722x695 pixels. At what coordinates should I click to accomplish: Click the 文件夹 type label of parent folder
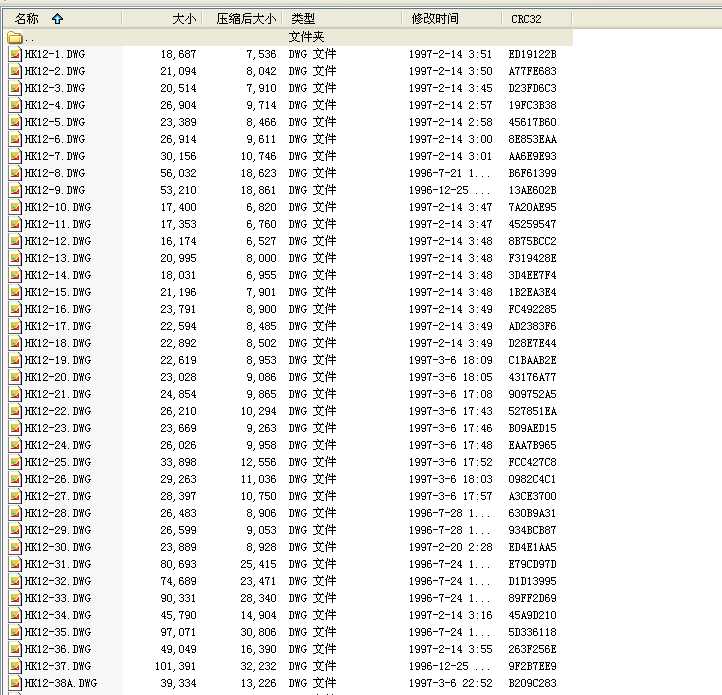(x=306, y=37)
